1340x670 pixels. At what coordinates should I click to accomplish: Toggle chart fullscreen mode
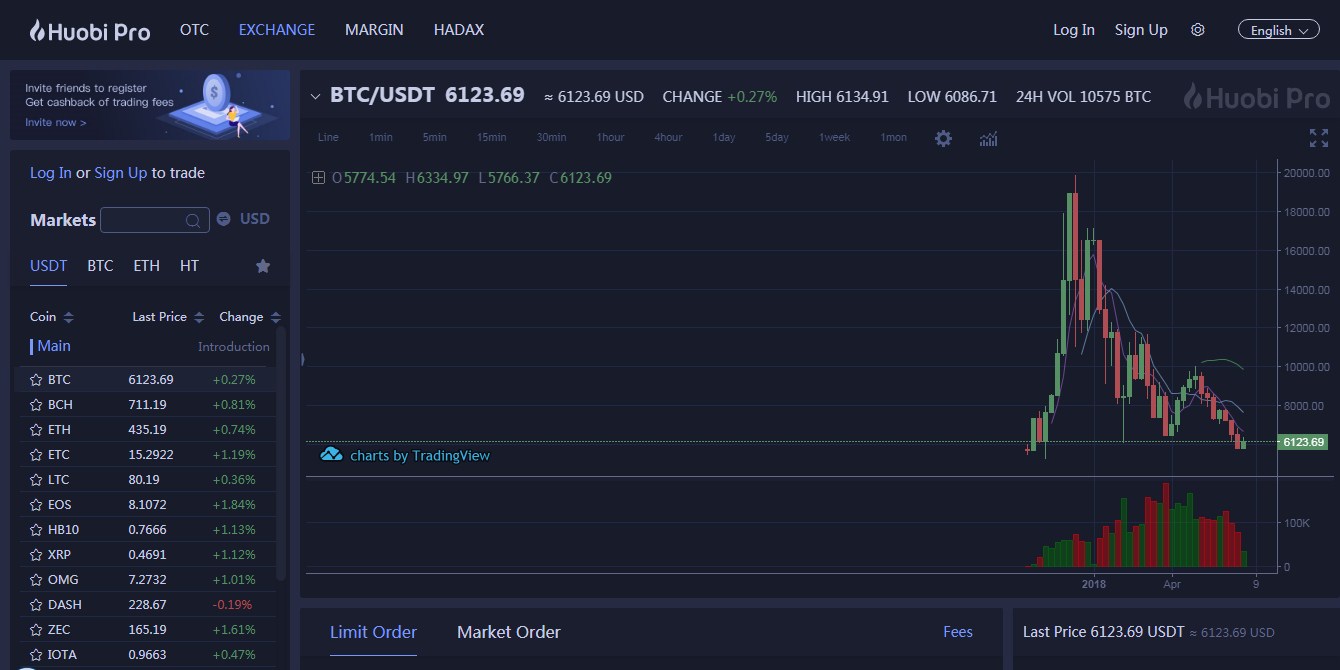point(1319,138)
